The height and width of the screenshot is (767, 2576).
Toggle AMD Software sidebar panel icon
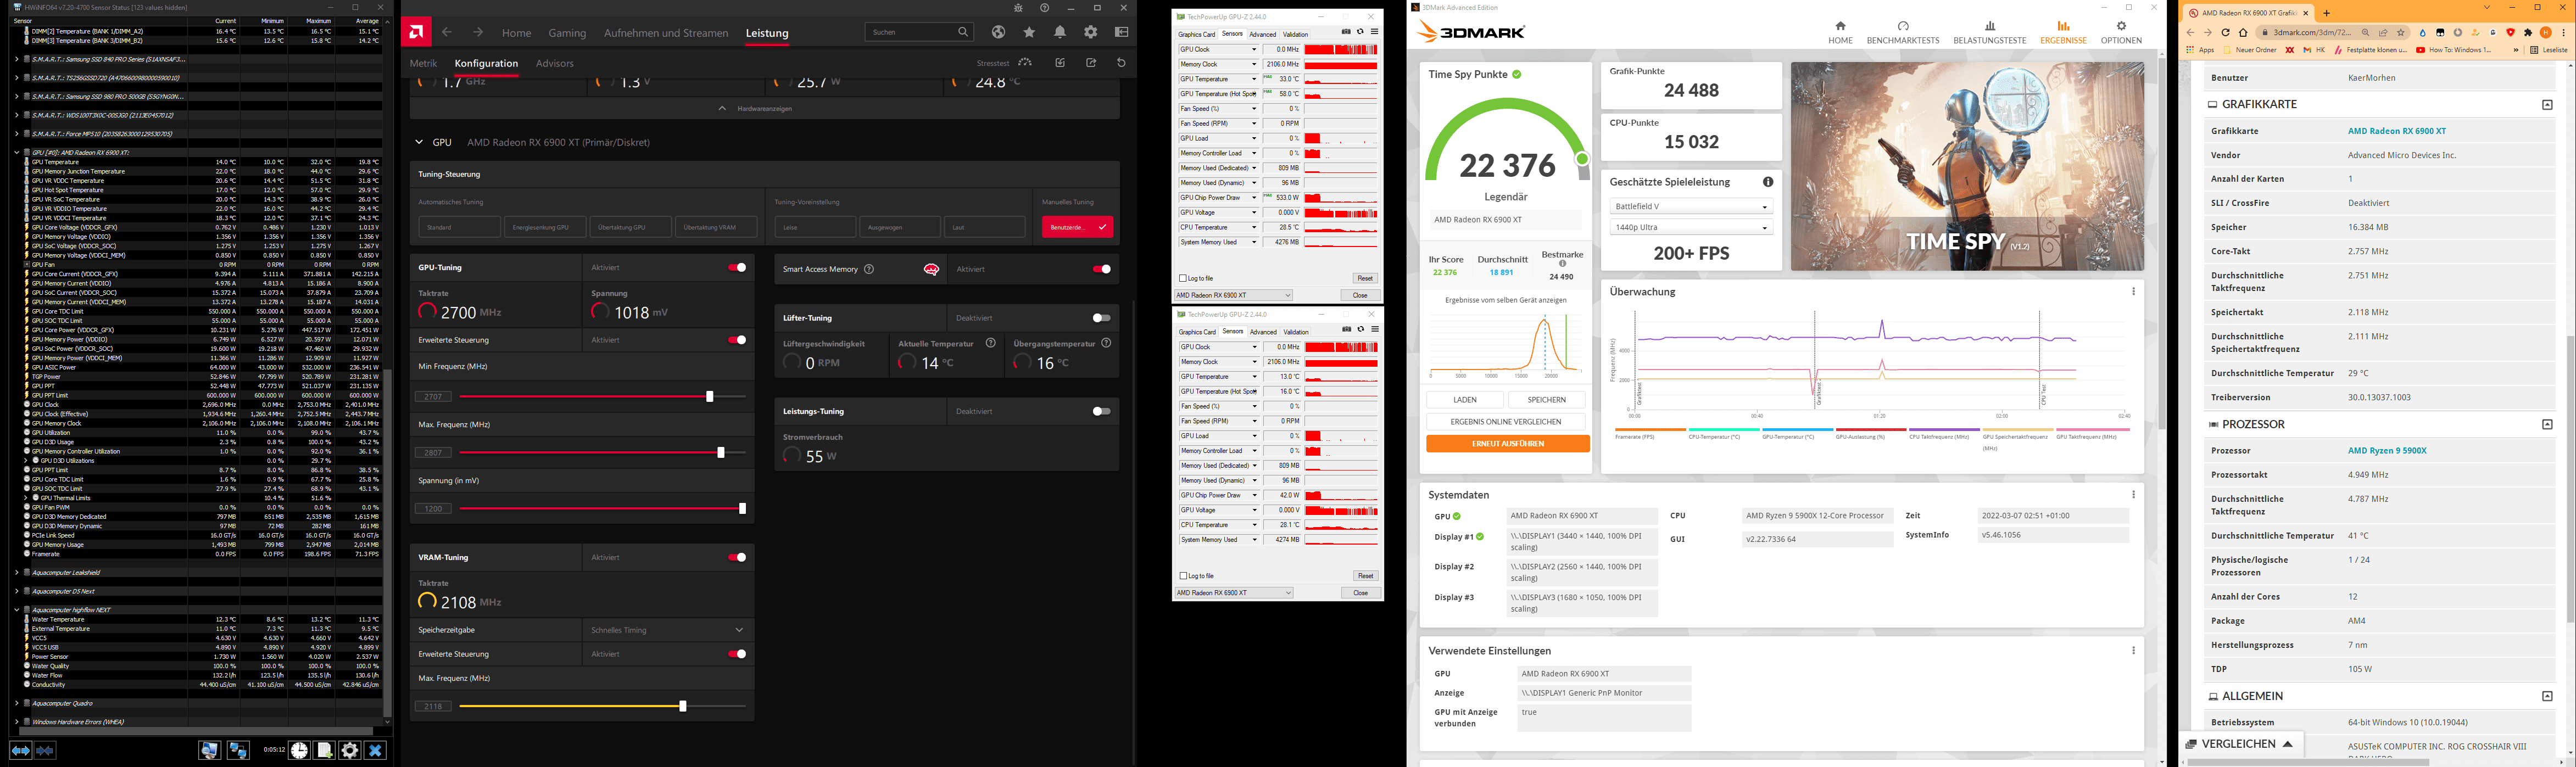point(1121,32)
